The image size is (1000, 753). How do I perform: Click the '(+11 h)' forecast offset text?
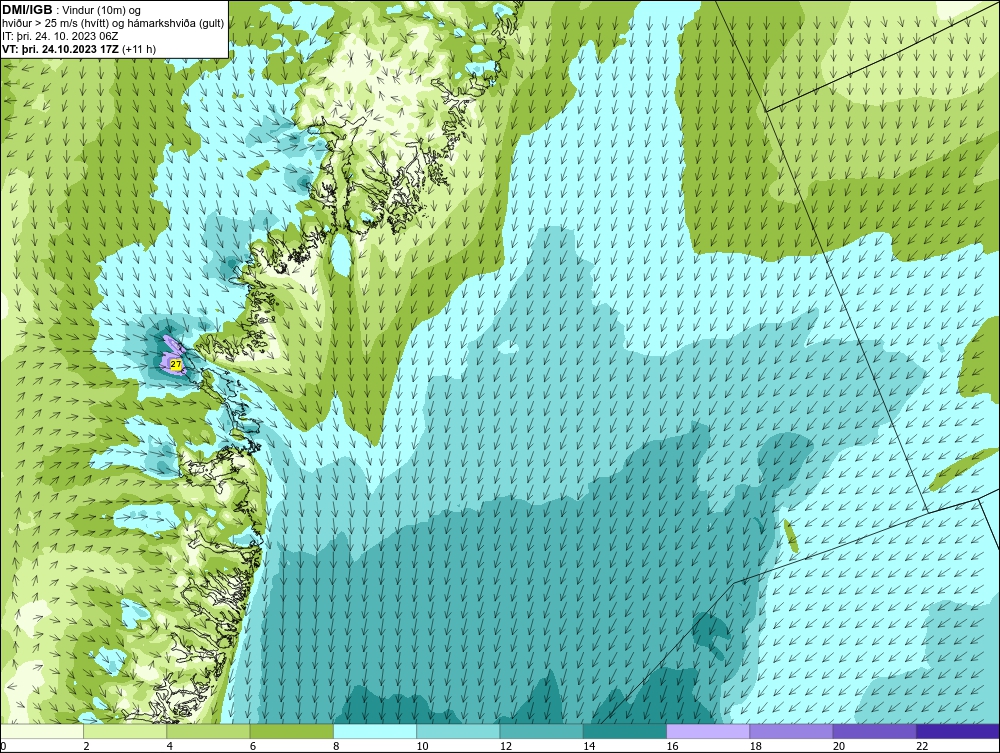[139, 48]
